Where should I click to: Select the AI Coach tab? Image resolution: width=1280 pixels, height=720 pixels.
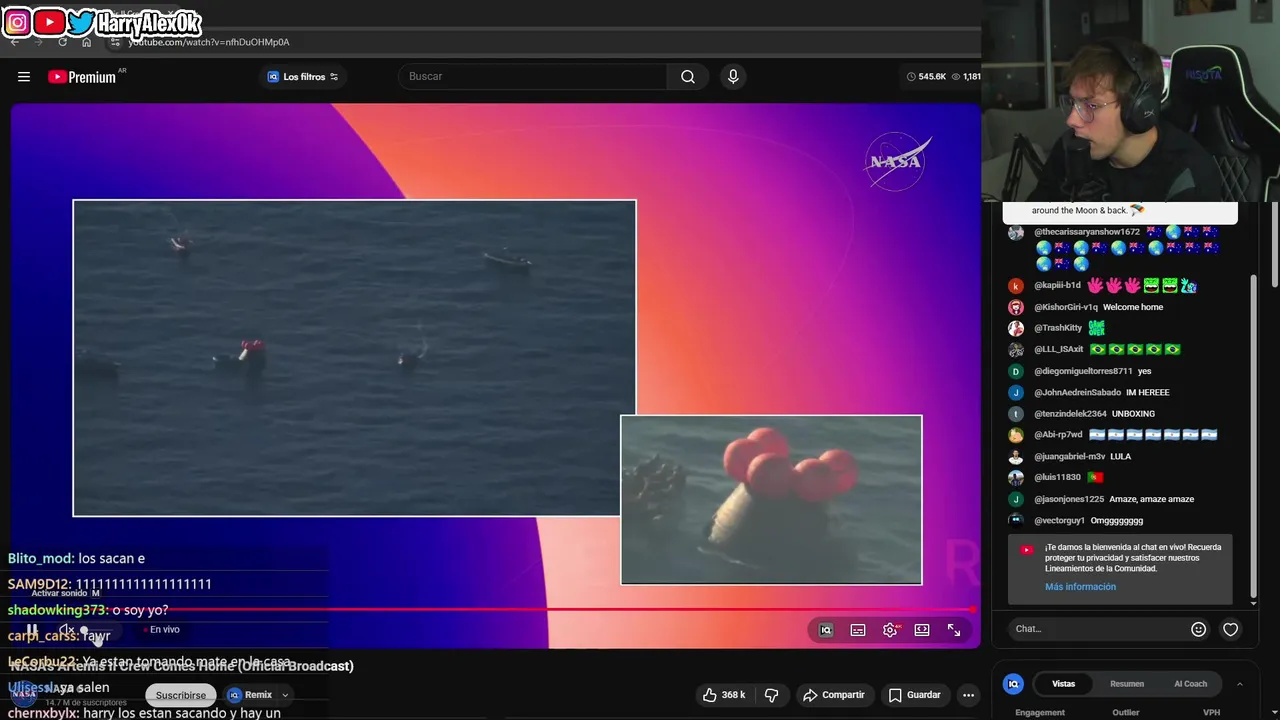pyautogui.click(x=1190, y=684)
